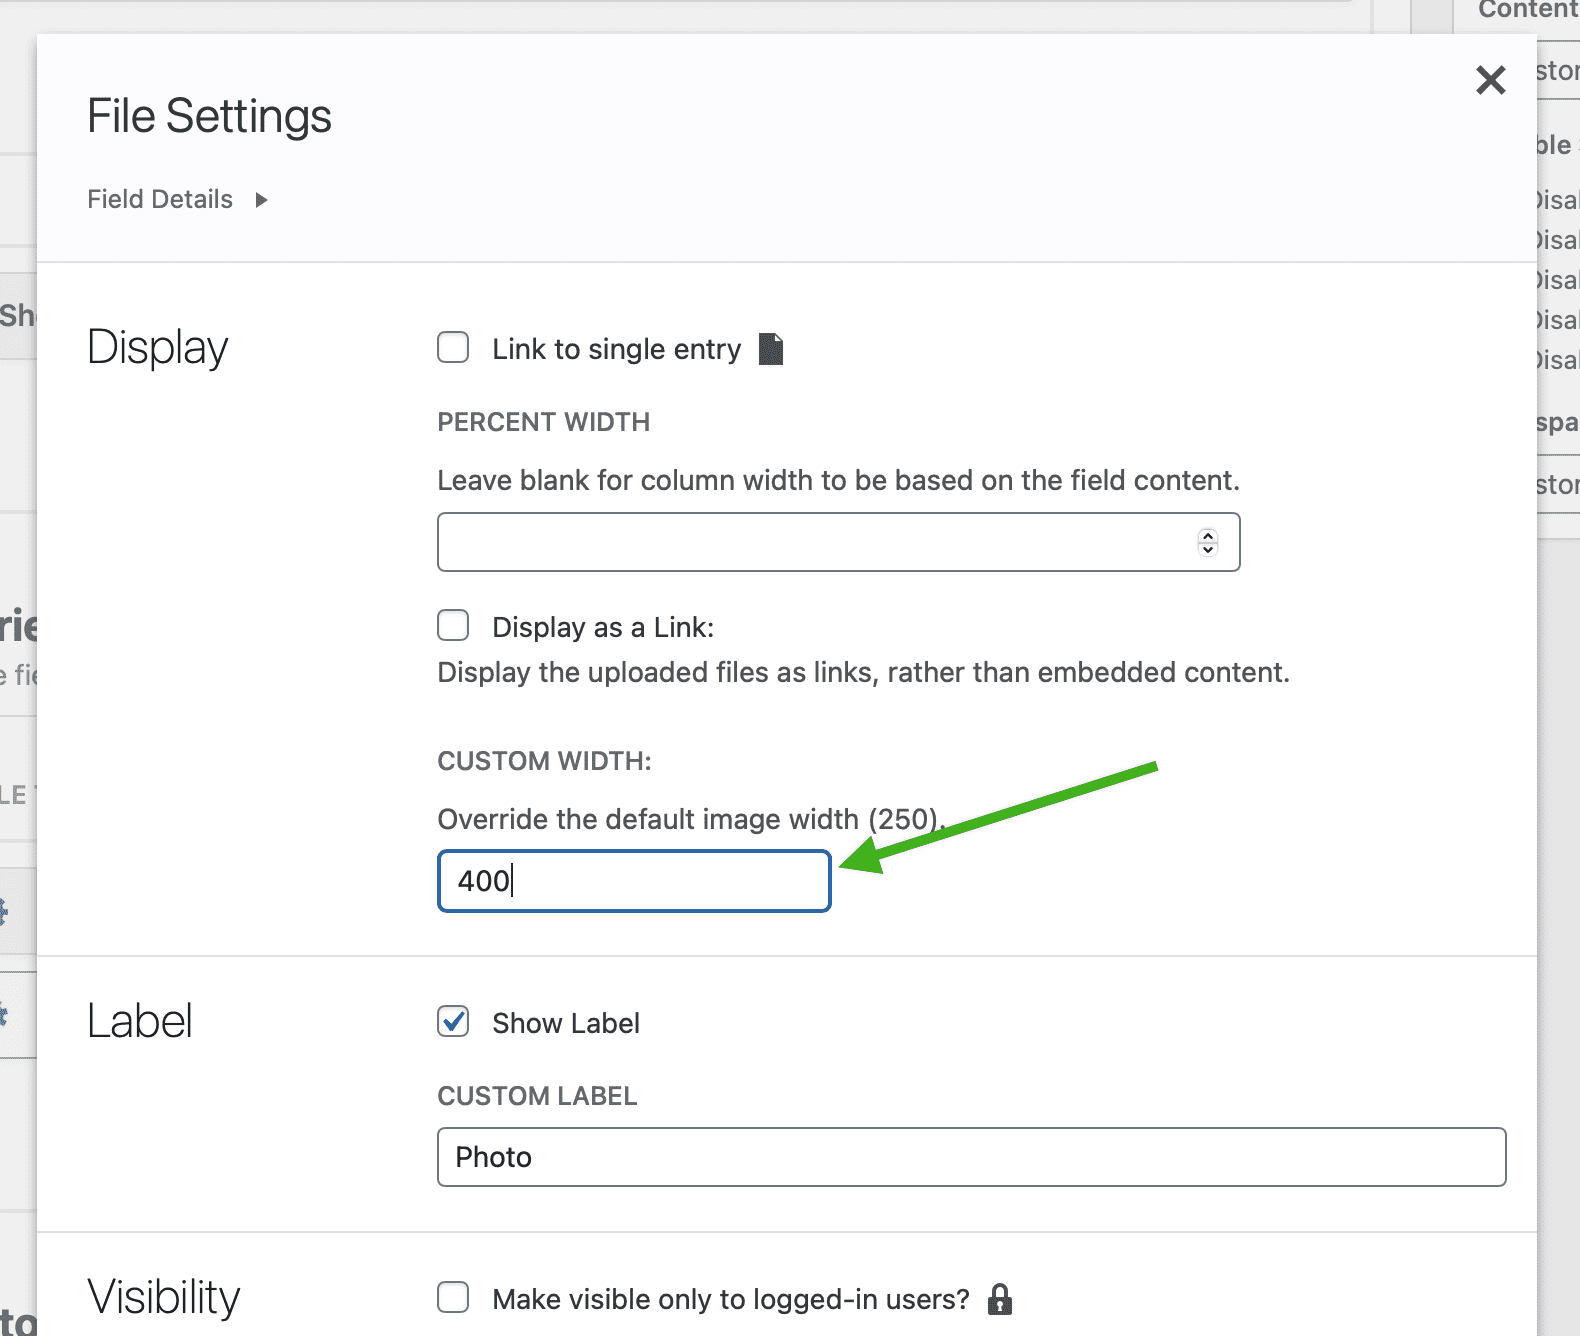Click the Visibility section heading
This screenshot has height=1336, width=1580.
click(x=163, y=1297)
